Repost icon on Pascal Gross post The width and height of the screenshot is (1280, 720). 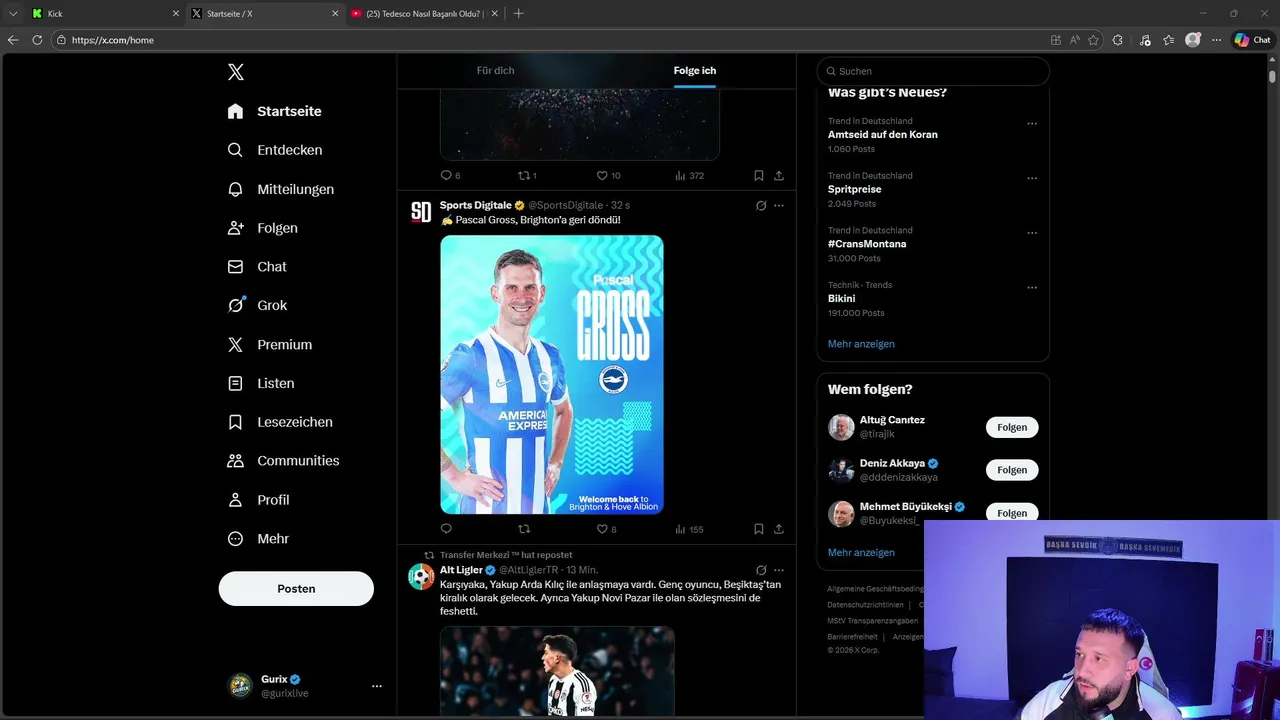524,529
